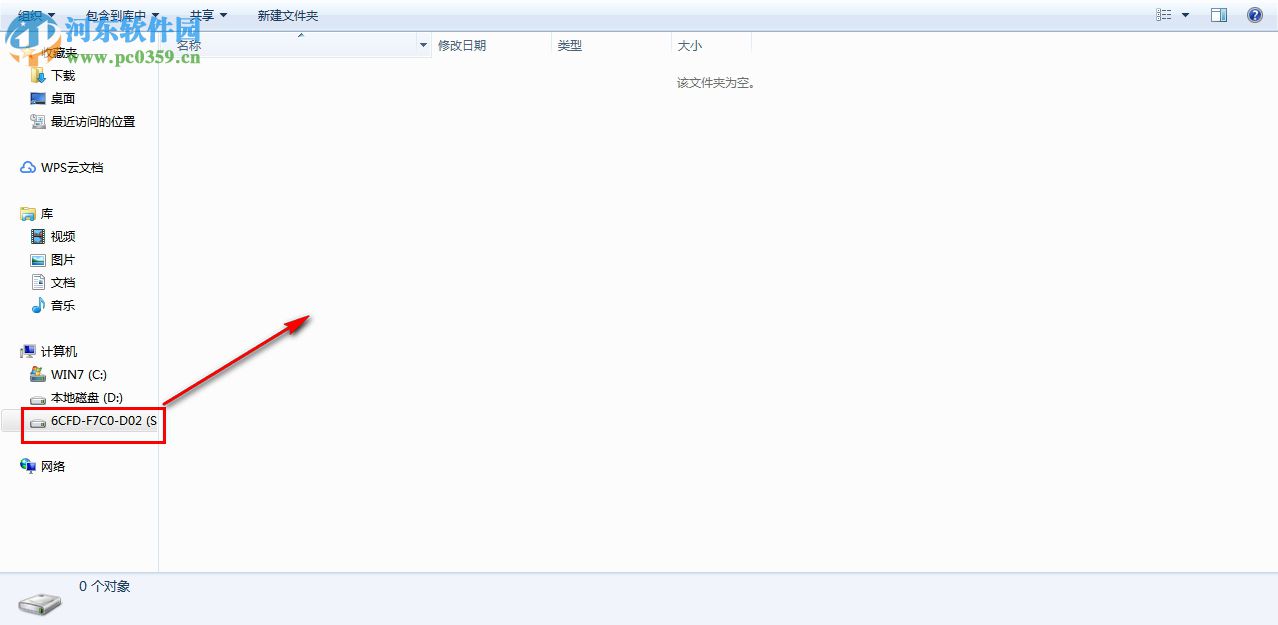The image size is (1278, 625).
Task: Select the 6CFD-F7C0-D02 removable drive
Action: pyautogui.click(x=100, y=421)
